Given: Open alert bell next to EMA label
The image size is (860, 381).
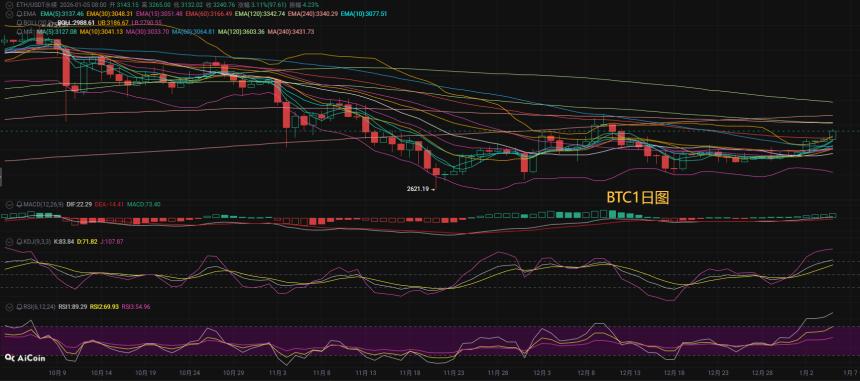Looking at the screenshot, I should (19, 14).
